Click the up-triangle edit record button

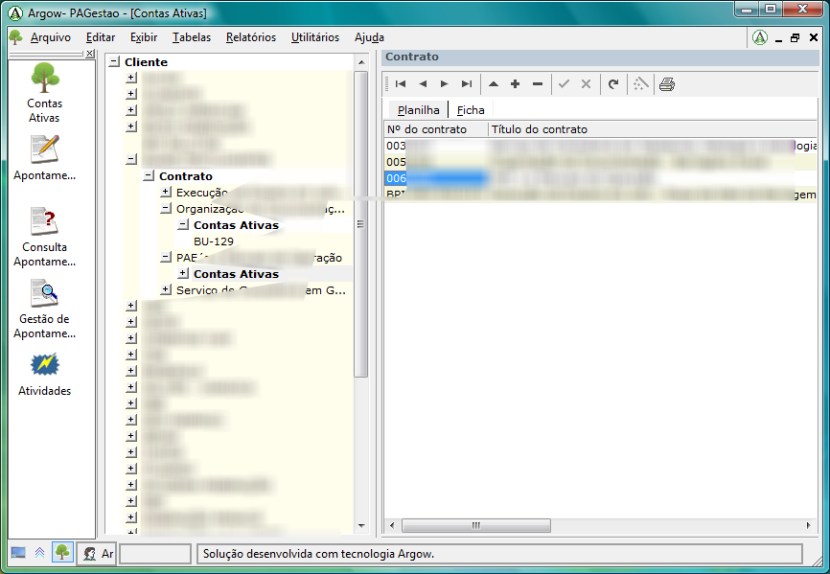click(x=493, y=84)
